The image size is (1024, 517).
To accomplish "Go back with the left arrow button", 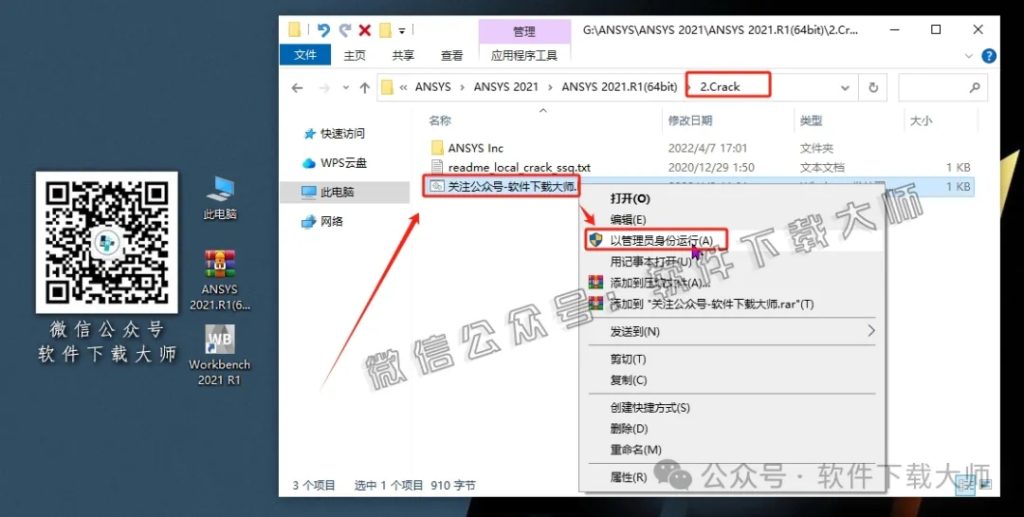I will point(297,87).
